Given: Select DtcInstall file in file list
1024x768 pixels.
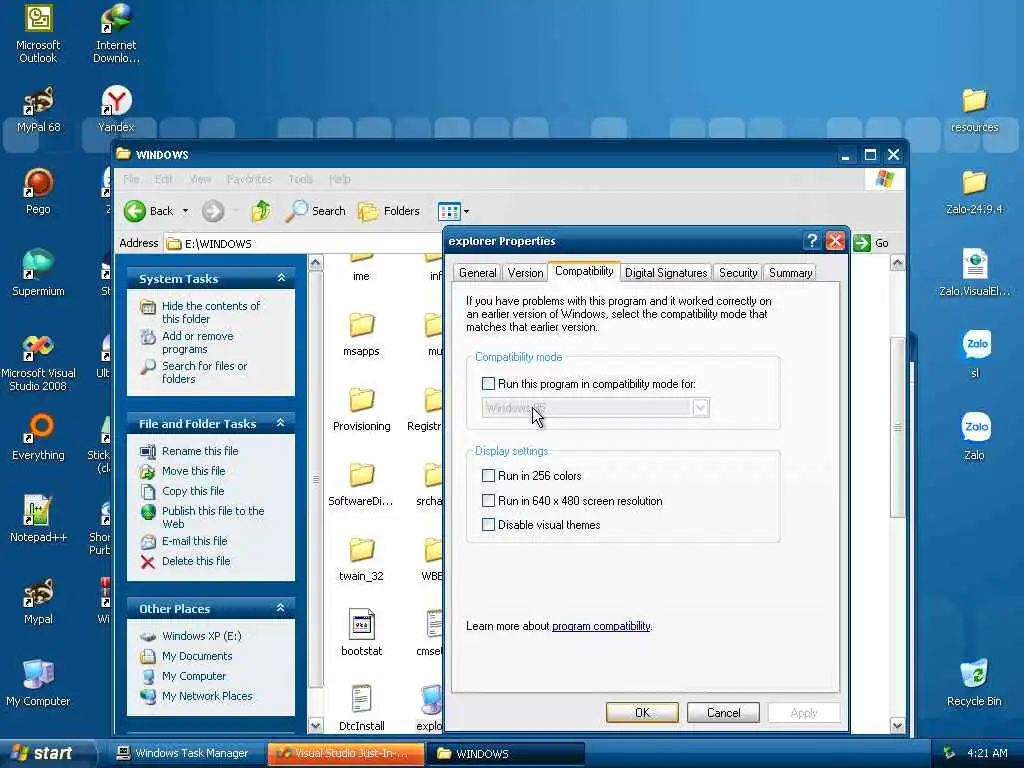Looking at the screenshot, I should (x=361, y=708).
